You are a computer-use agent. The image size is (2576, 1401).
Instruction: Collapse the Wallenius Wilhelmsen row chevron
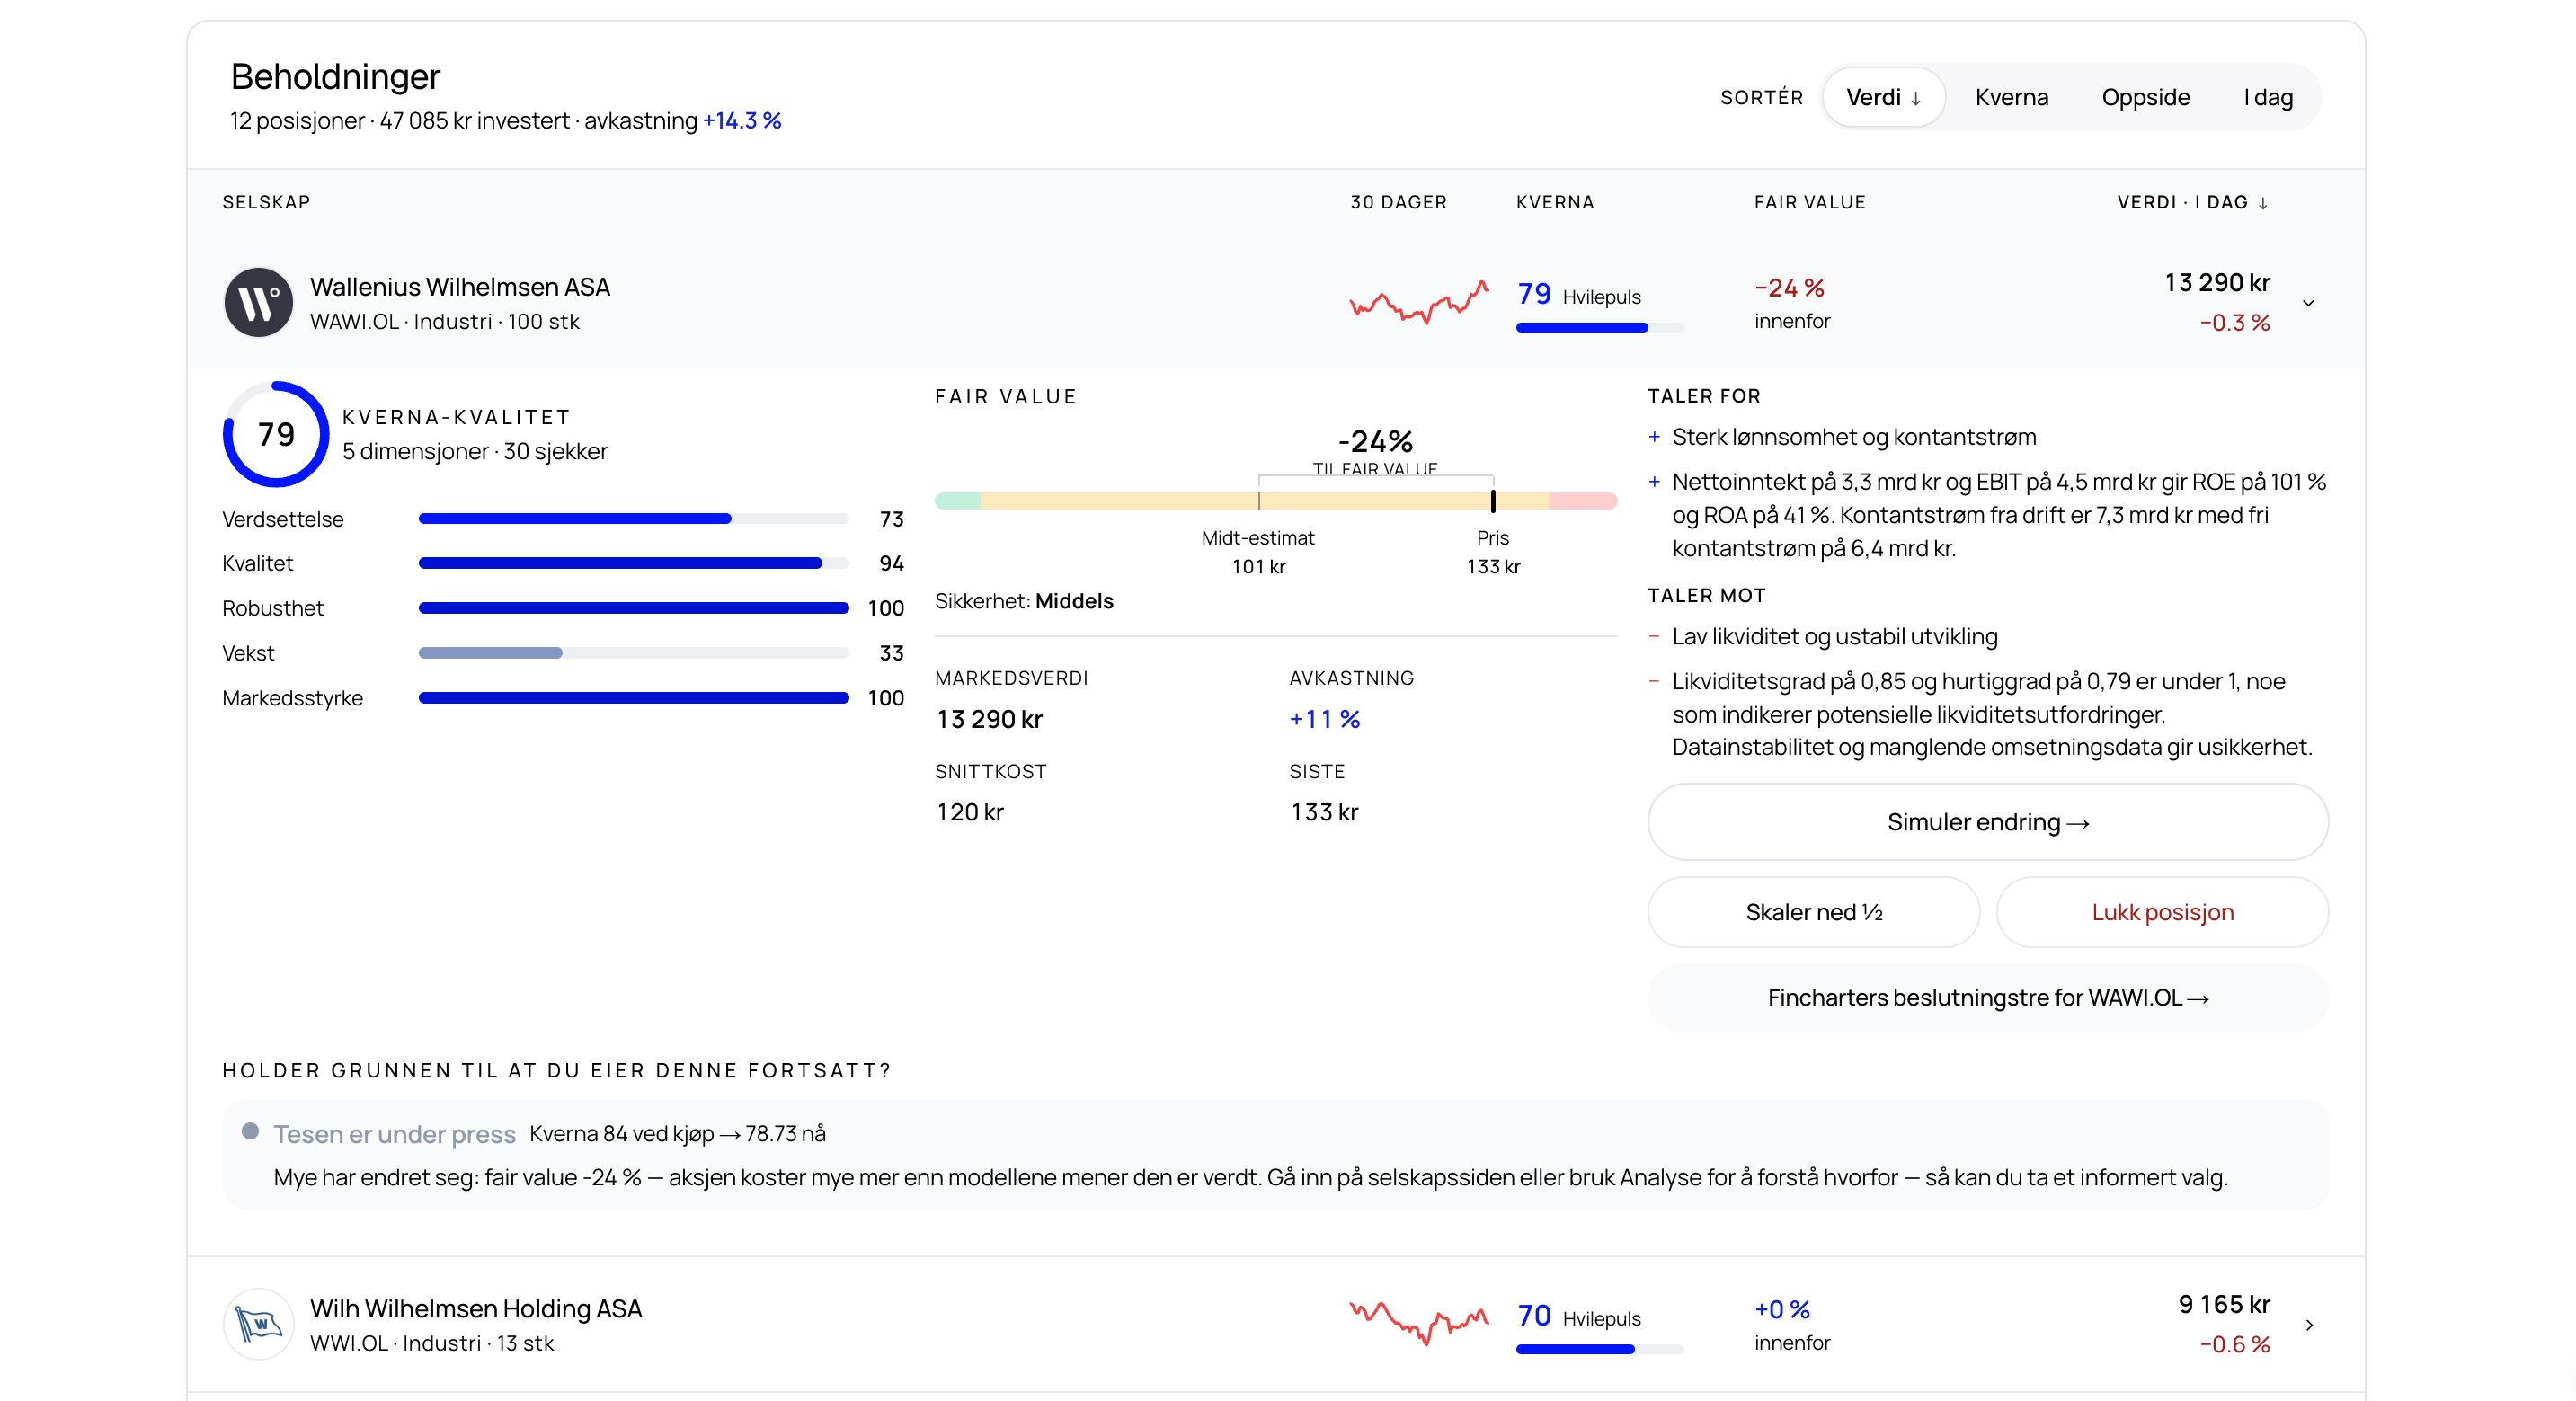(2308, 303)
